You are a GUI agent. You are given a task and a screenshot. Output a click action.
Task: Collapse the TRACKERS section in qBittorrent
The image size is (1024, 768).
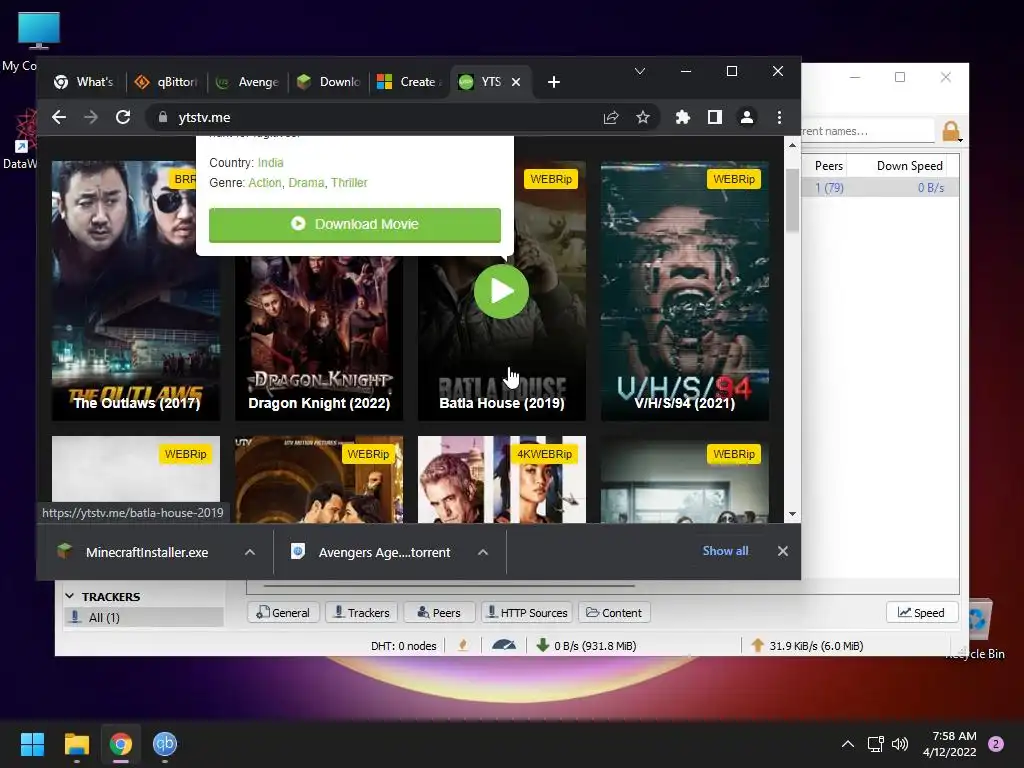[70, 596]
